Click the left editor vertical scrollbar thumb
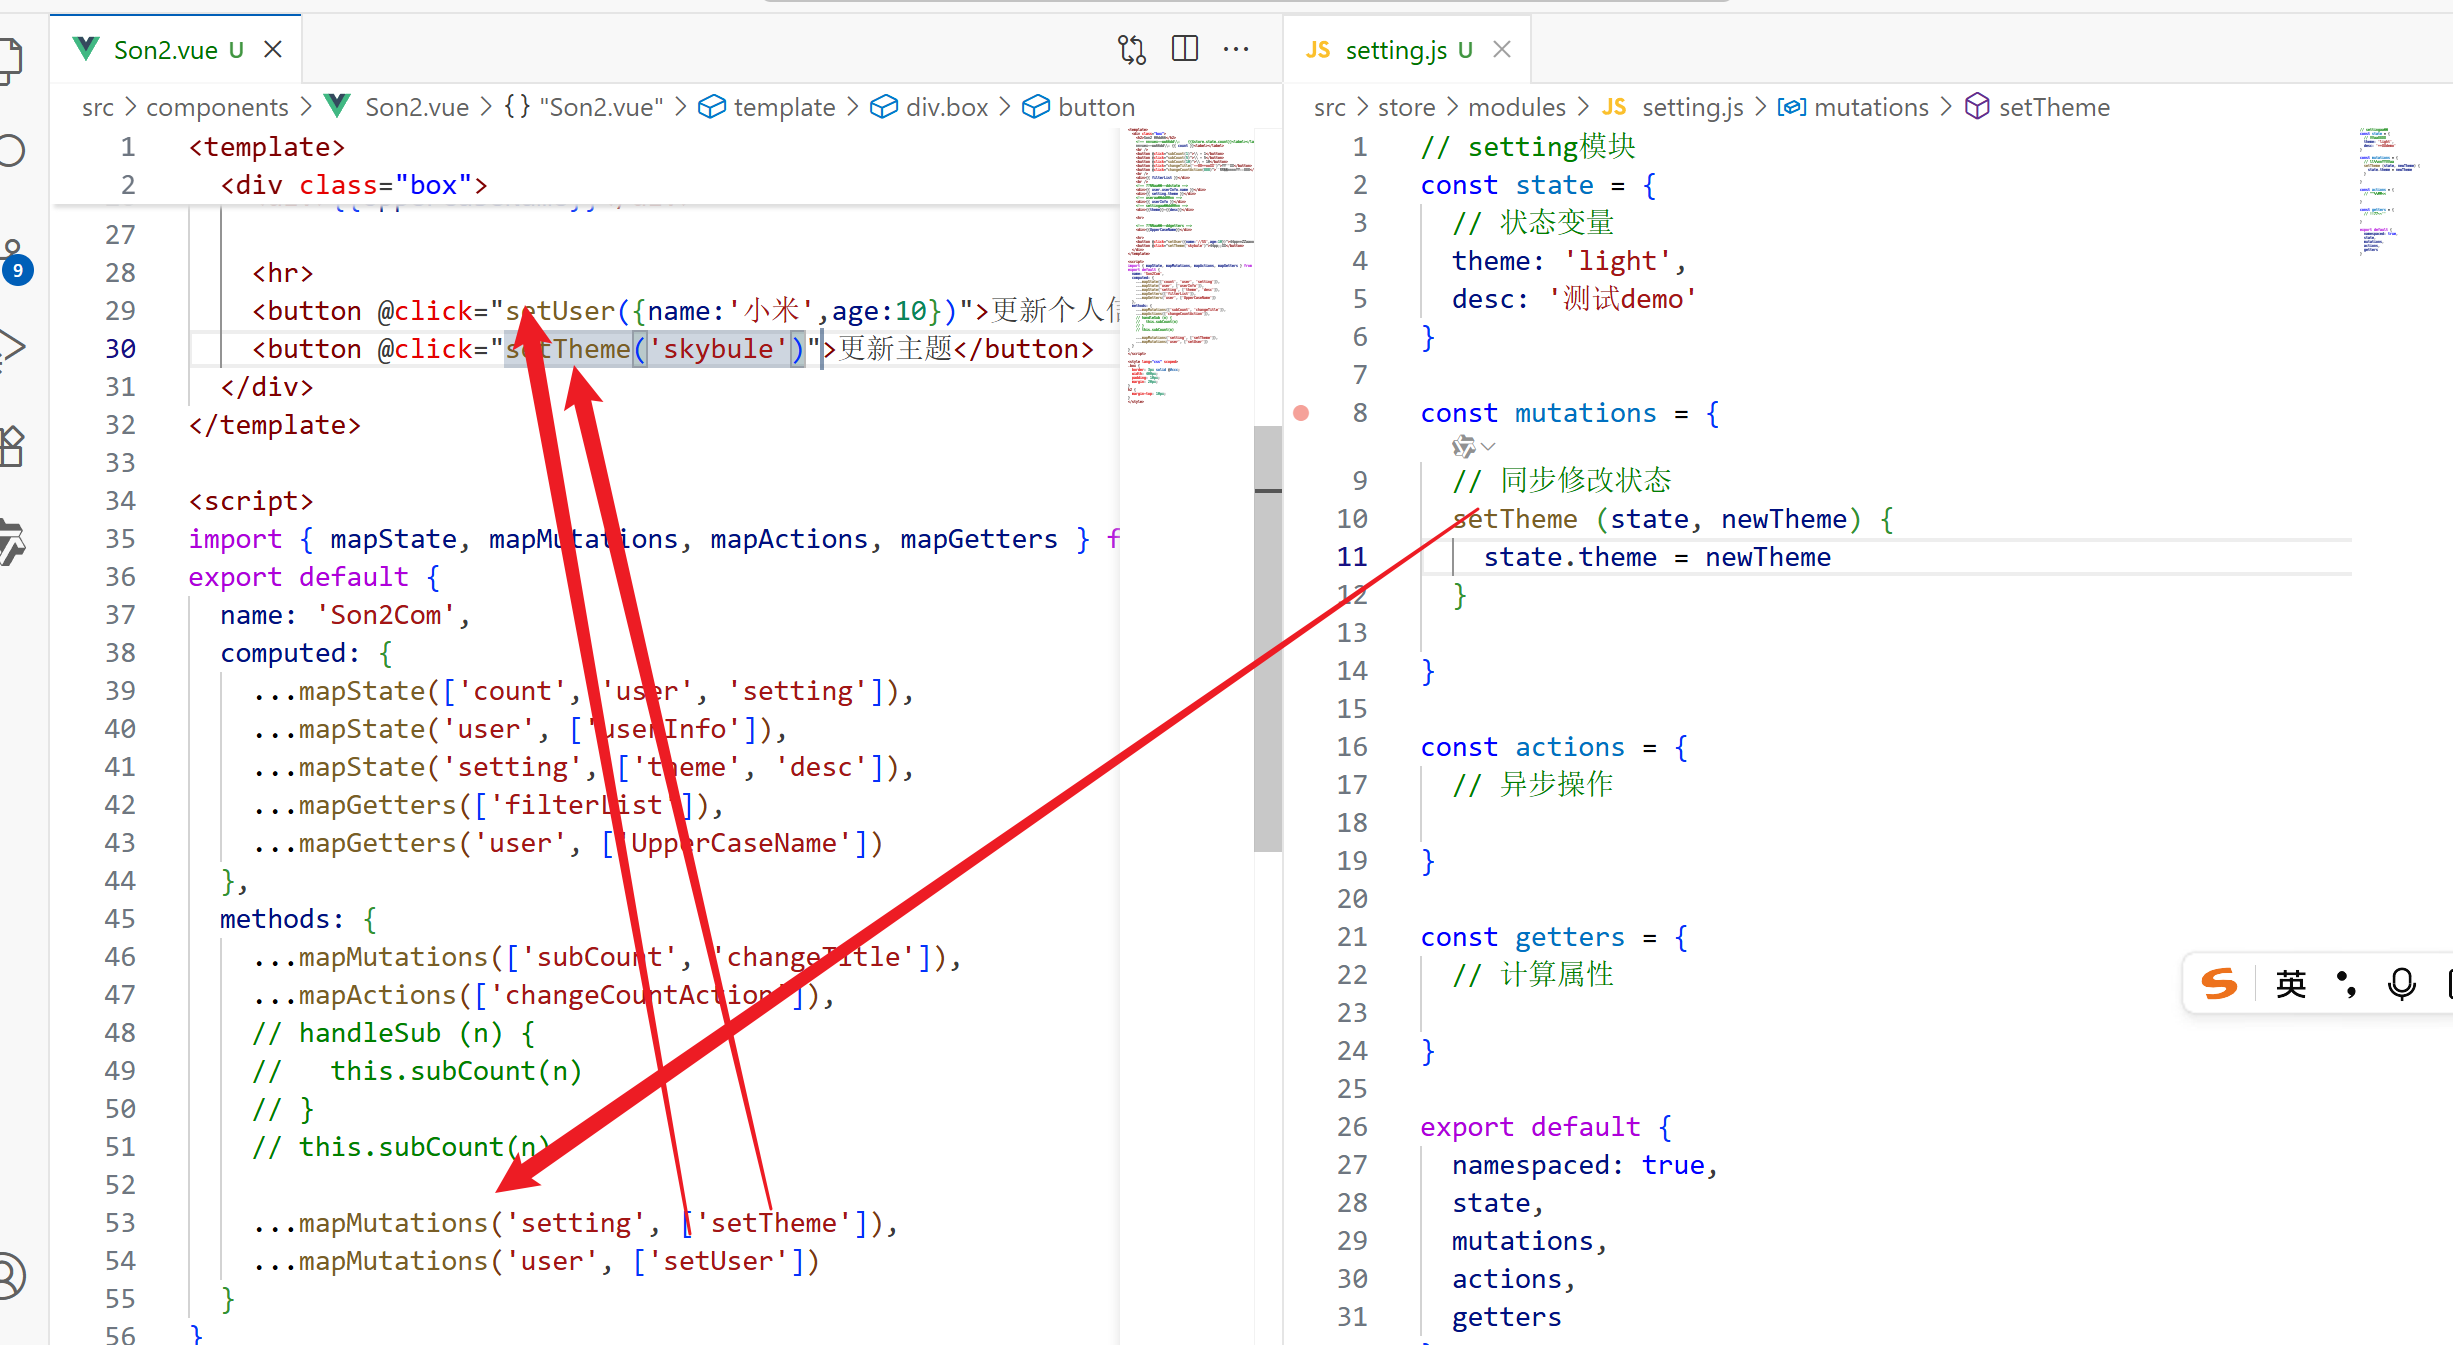 point(1267,640)
